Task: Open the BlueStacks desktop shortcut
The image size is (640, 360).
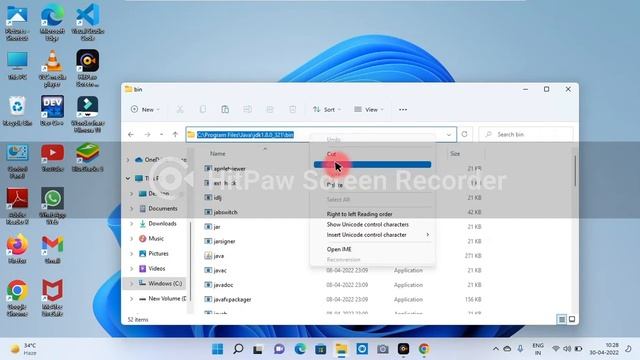Action: pos(88,157)
